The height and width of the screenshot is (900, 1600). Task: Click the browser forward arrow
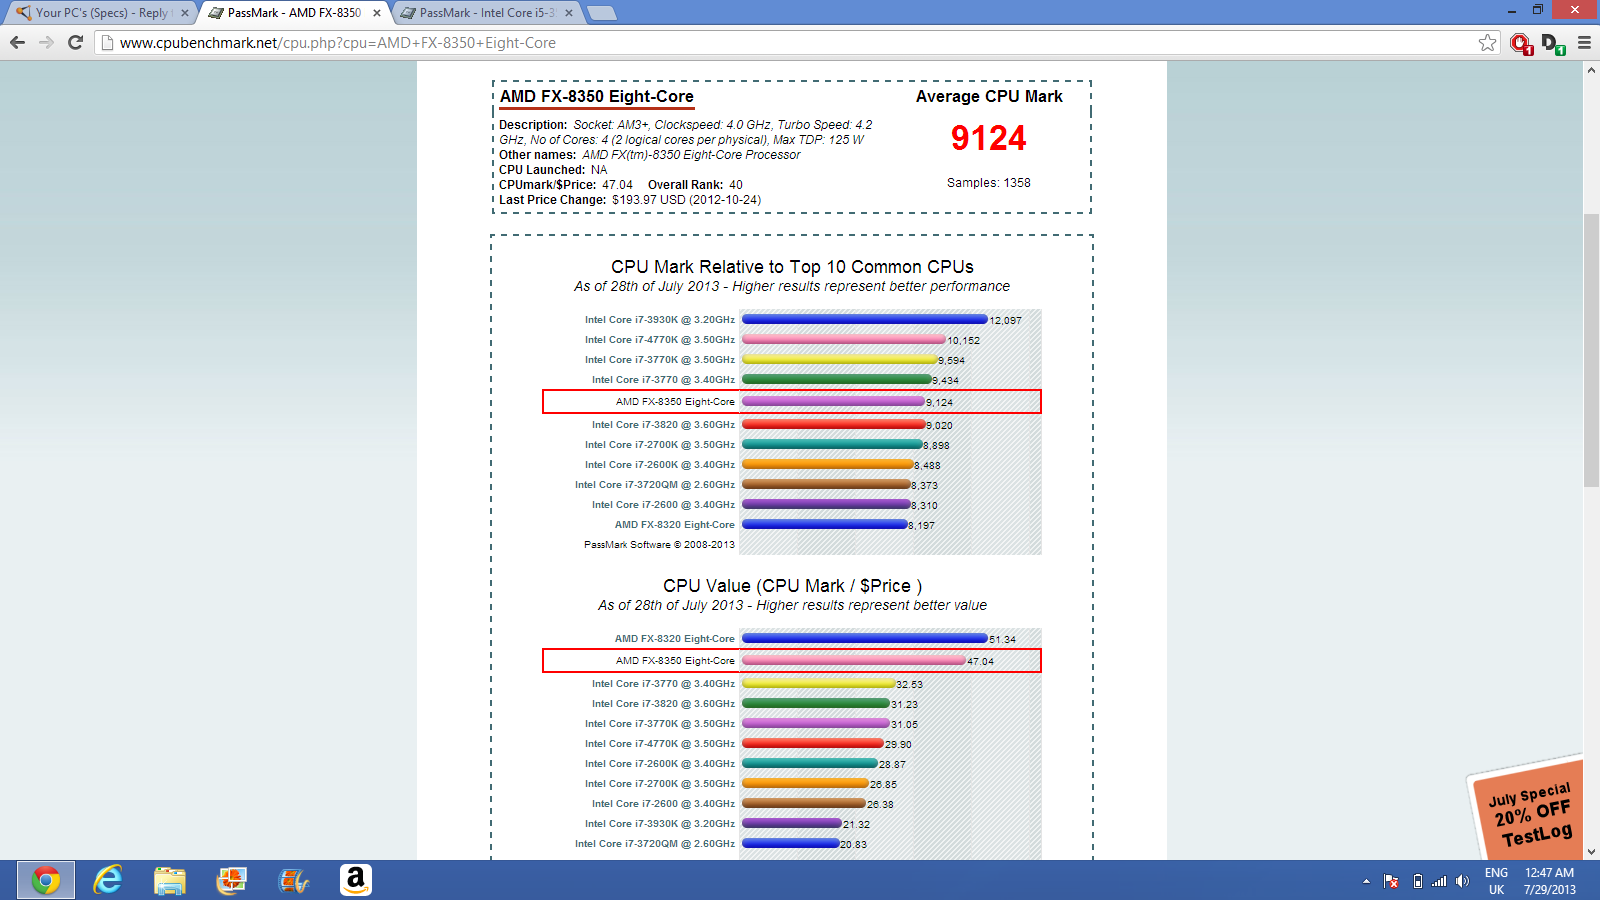click(x=46, y=42)
